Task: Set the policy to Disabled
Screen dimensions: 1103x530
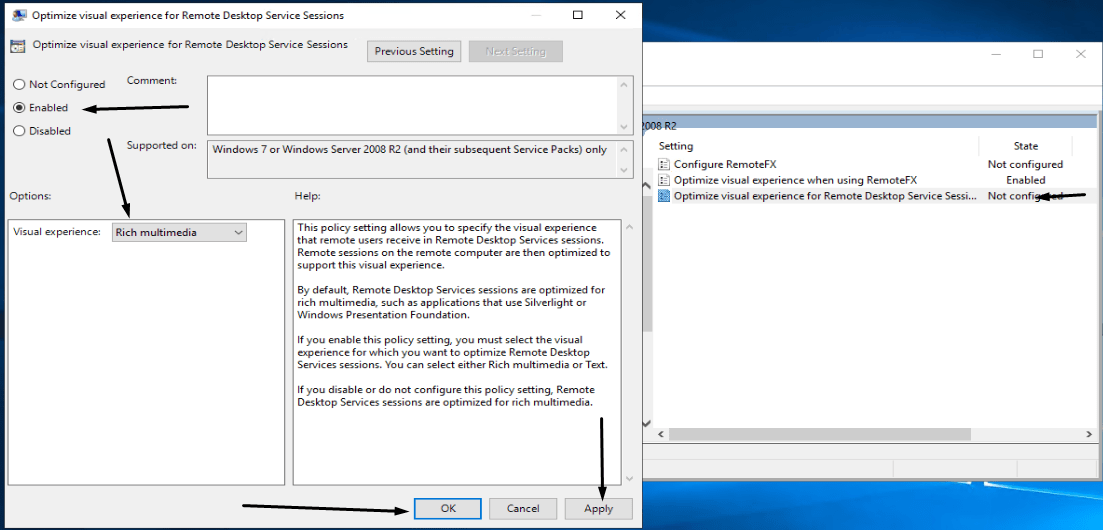Action: (19, 131)
